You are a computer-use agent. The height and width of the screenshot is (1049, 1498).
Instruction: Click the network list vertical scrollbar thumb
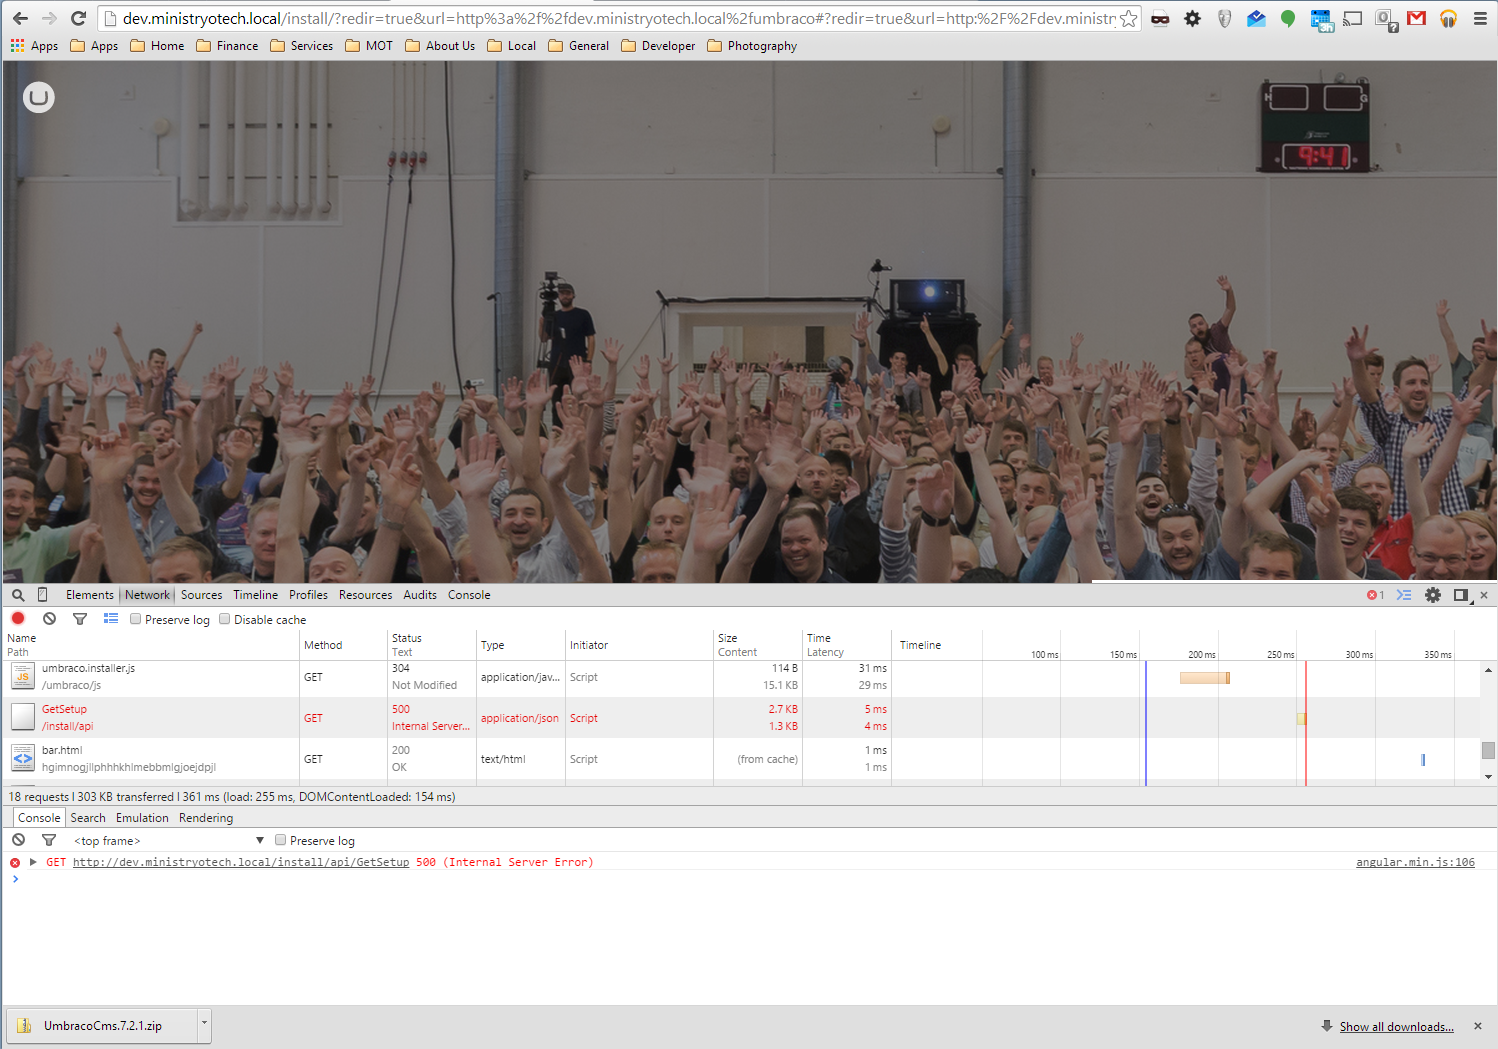[1488, 750]
